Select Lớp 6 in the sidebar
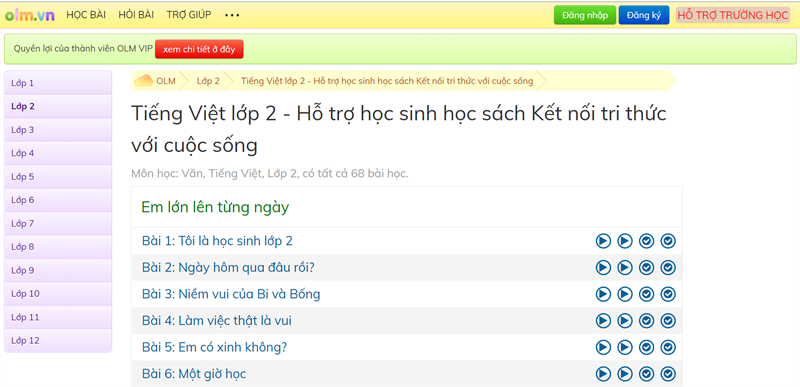Screen dimensions: 800x387 click(58, 200)
